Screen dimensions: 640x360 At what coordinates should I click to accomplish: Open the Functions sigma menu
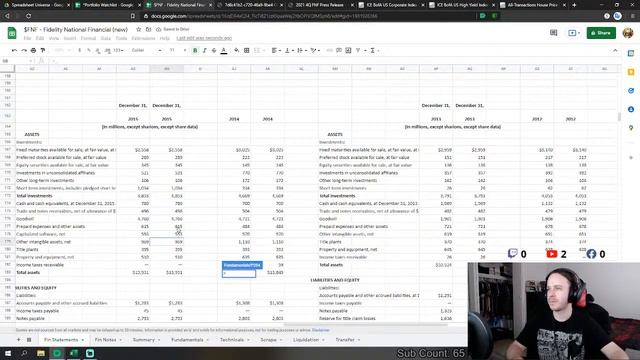[x=374, y=50]
